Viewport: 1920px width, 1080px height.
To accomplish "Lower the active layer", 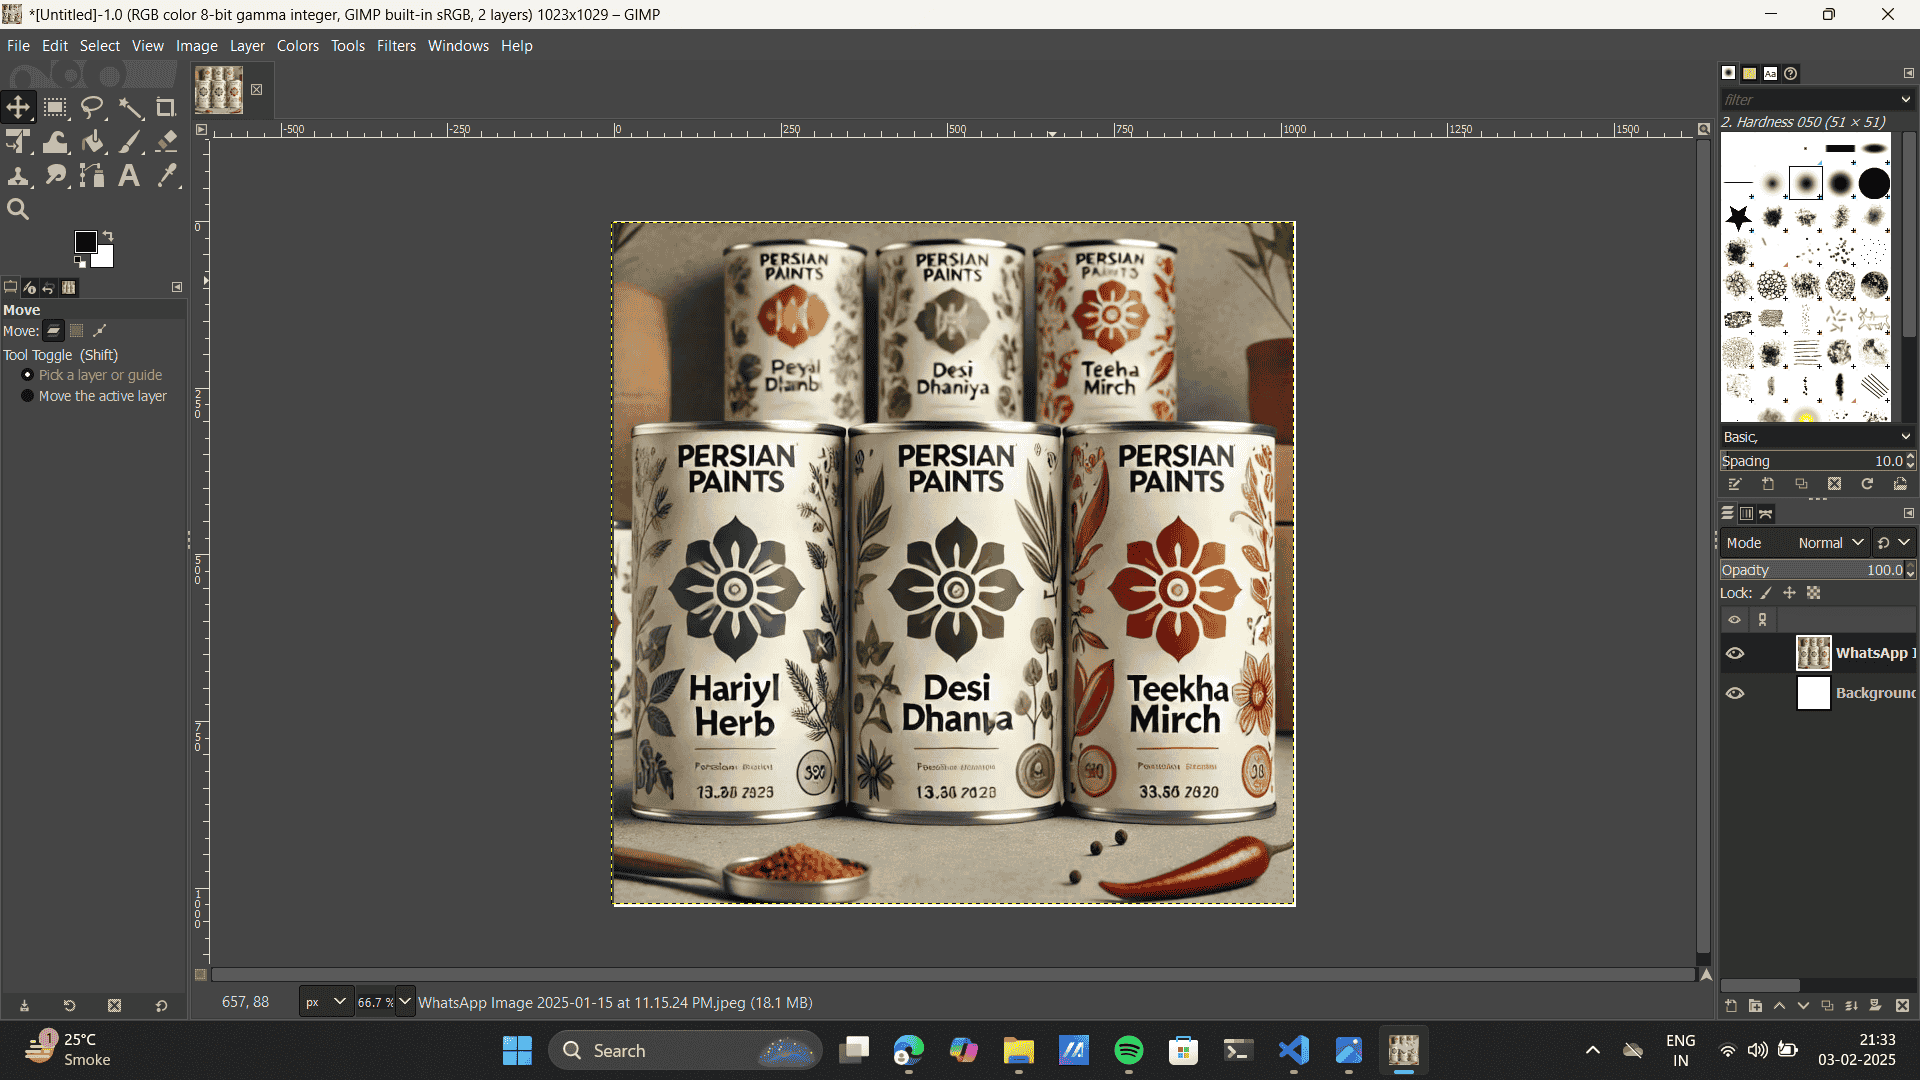I will 1803,1006.
